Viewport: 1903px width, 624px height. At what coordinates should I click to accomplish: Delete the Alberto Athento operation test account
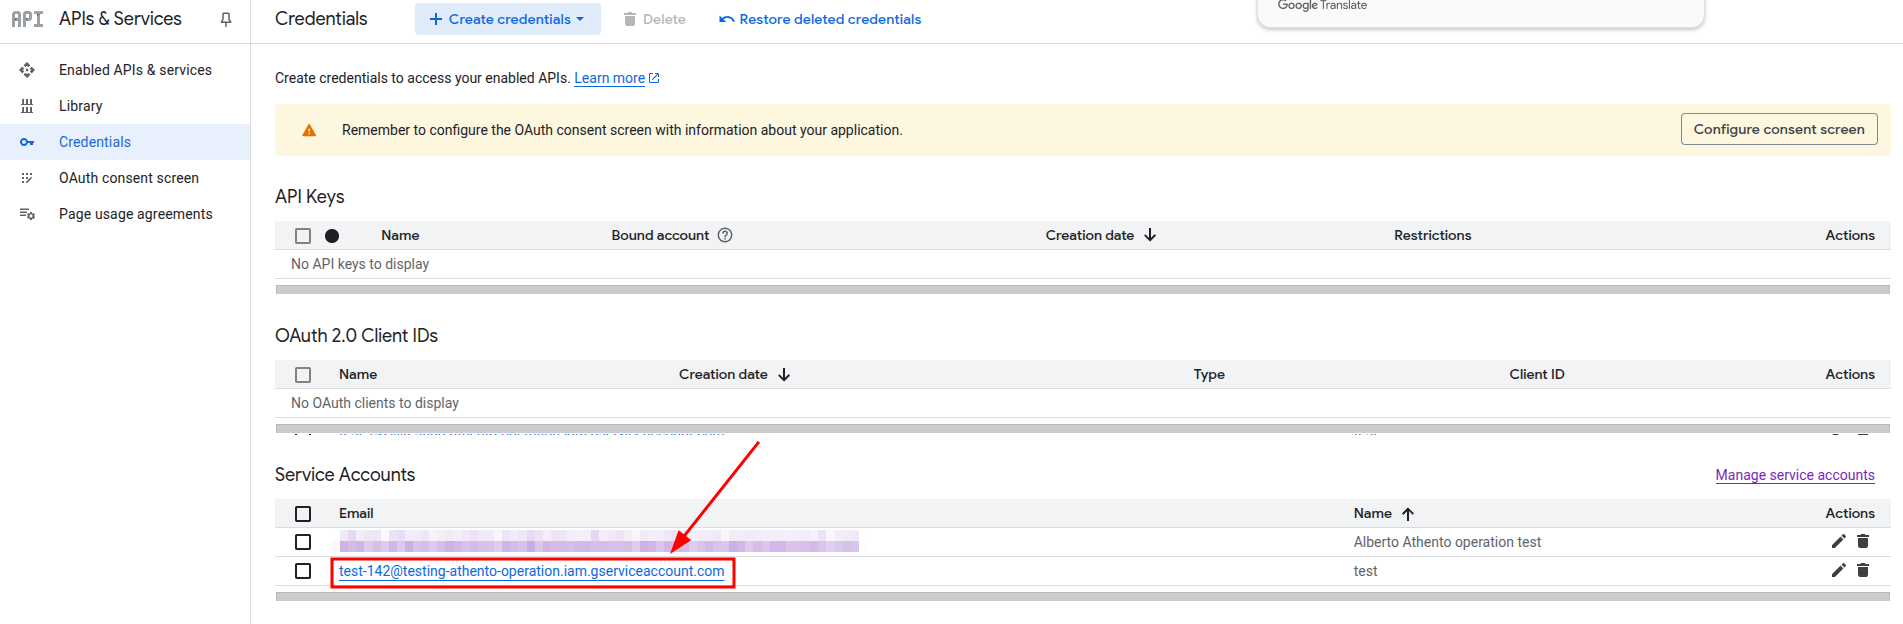[1863, 541]
